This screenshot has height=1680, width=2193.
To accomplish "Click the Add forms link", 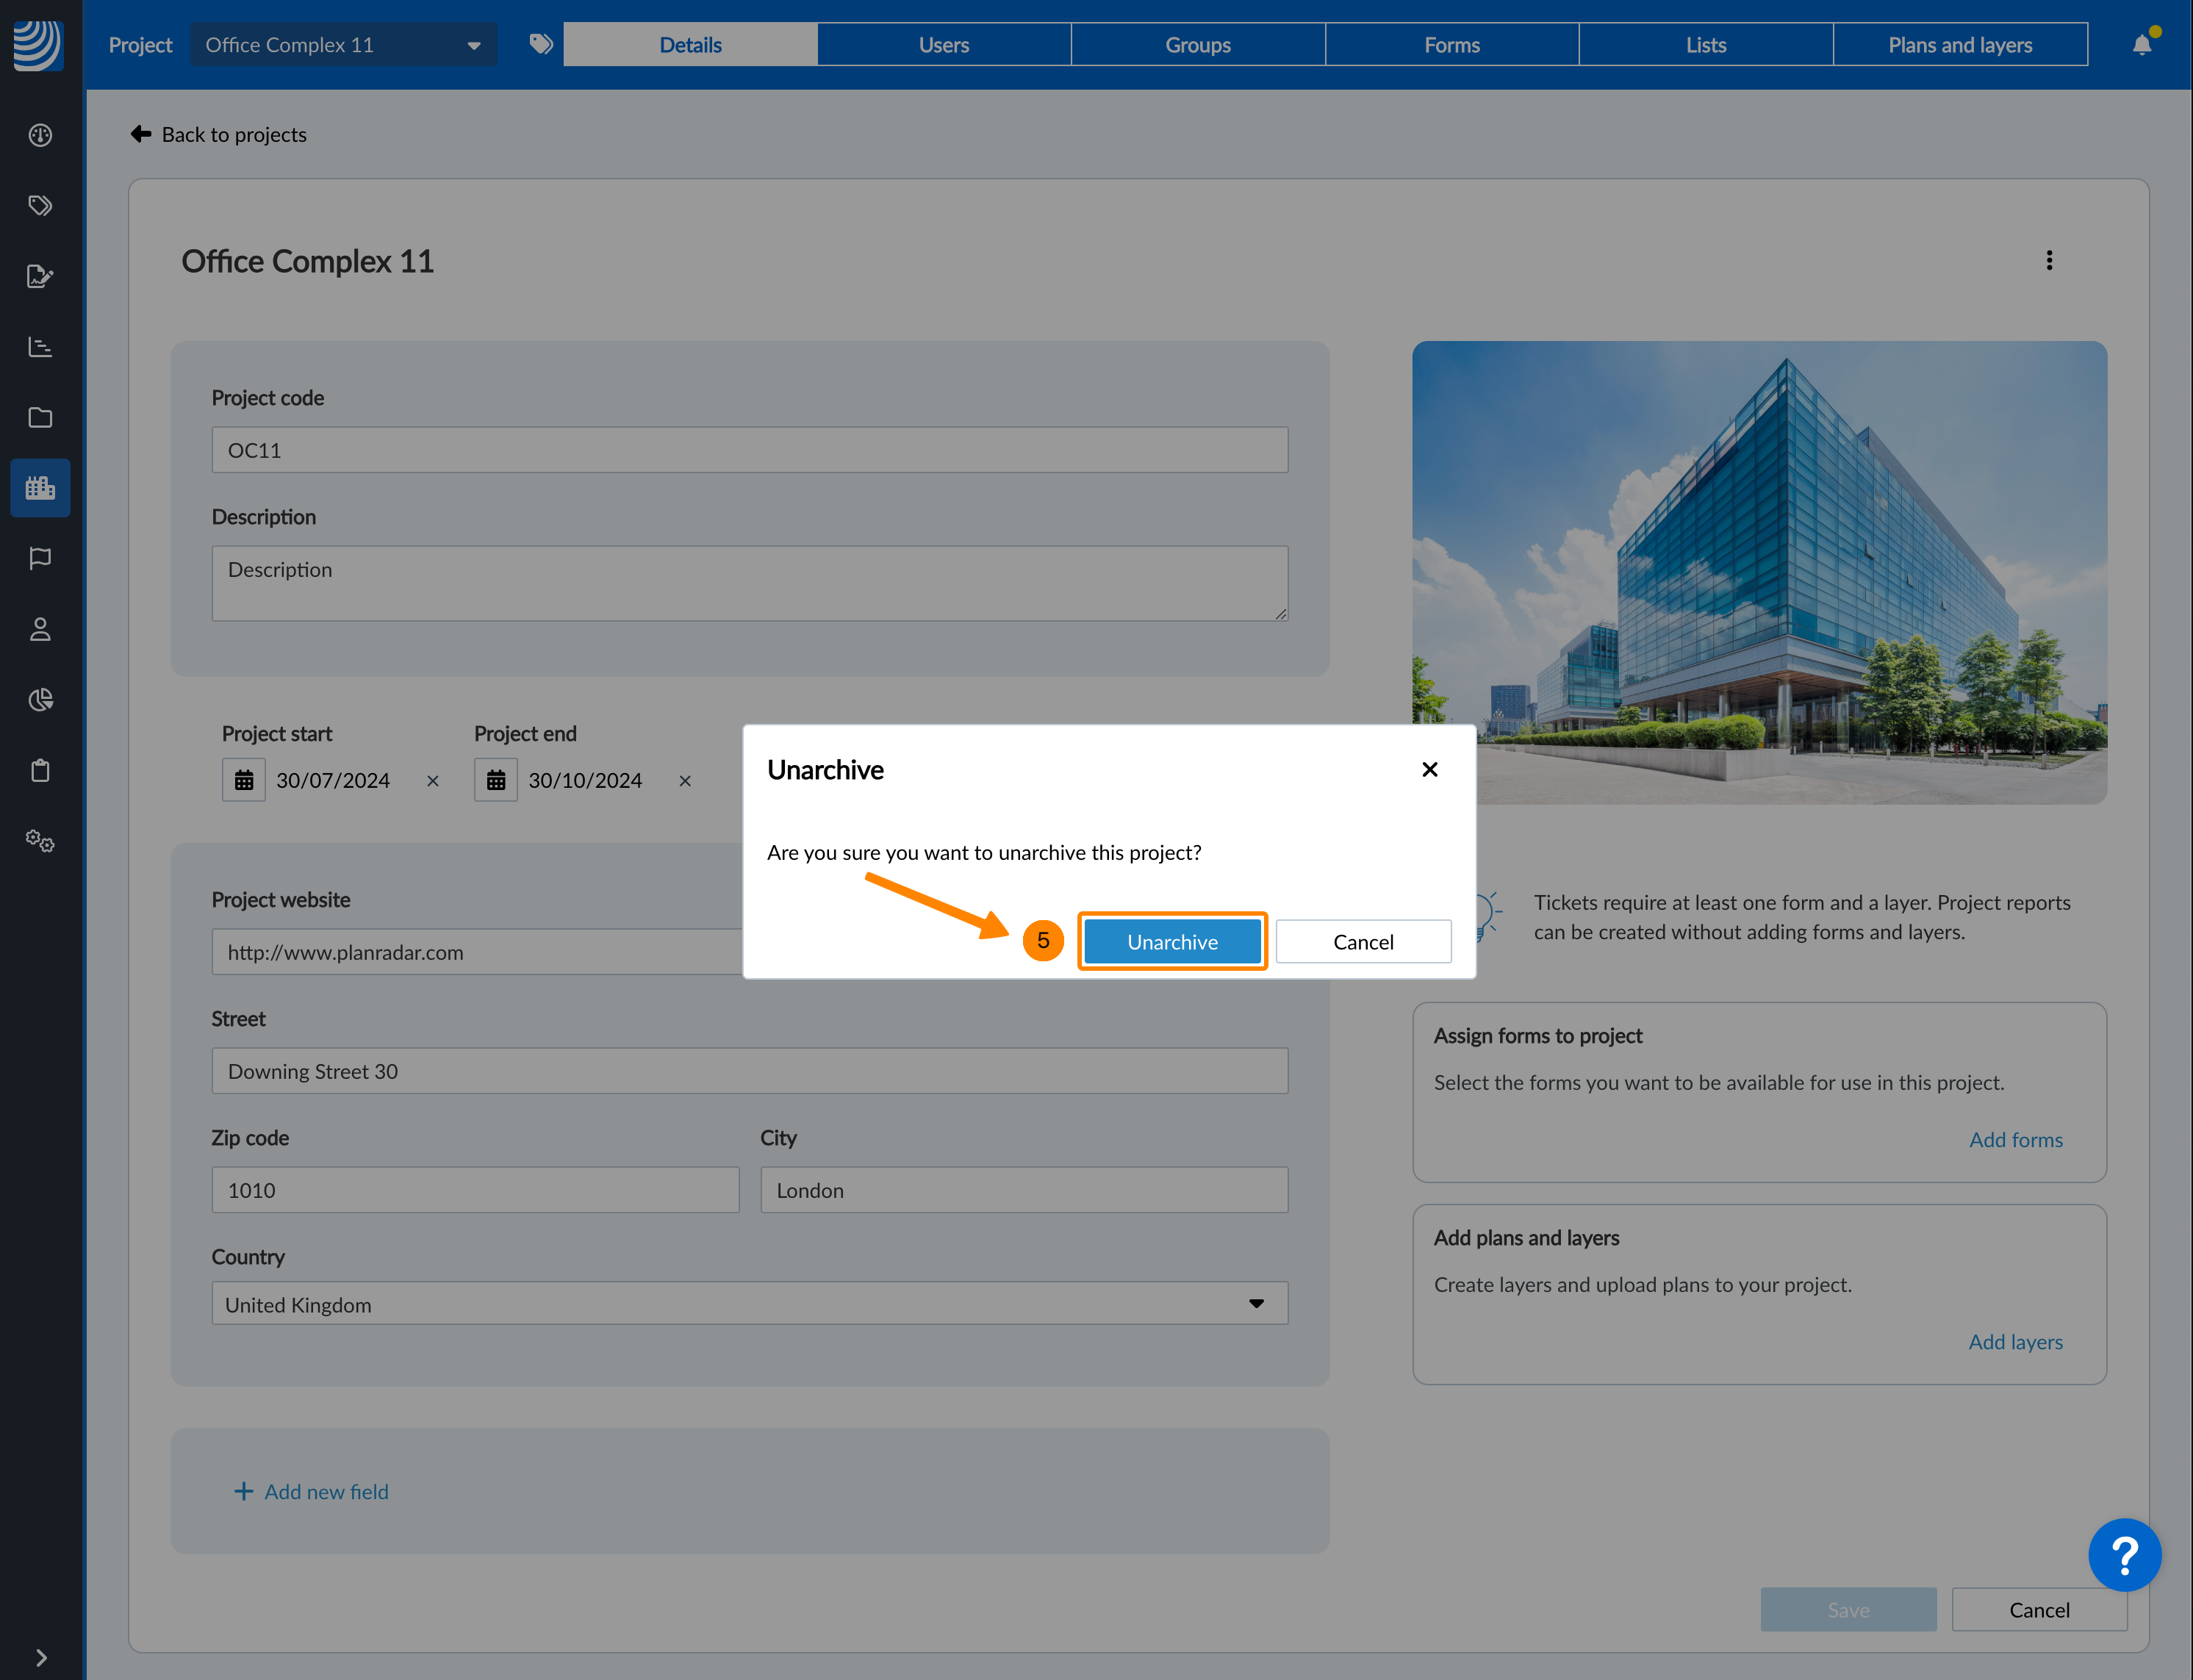I will tap(2015, 1140).
